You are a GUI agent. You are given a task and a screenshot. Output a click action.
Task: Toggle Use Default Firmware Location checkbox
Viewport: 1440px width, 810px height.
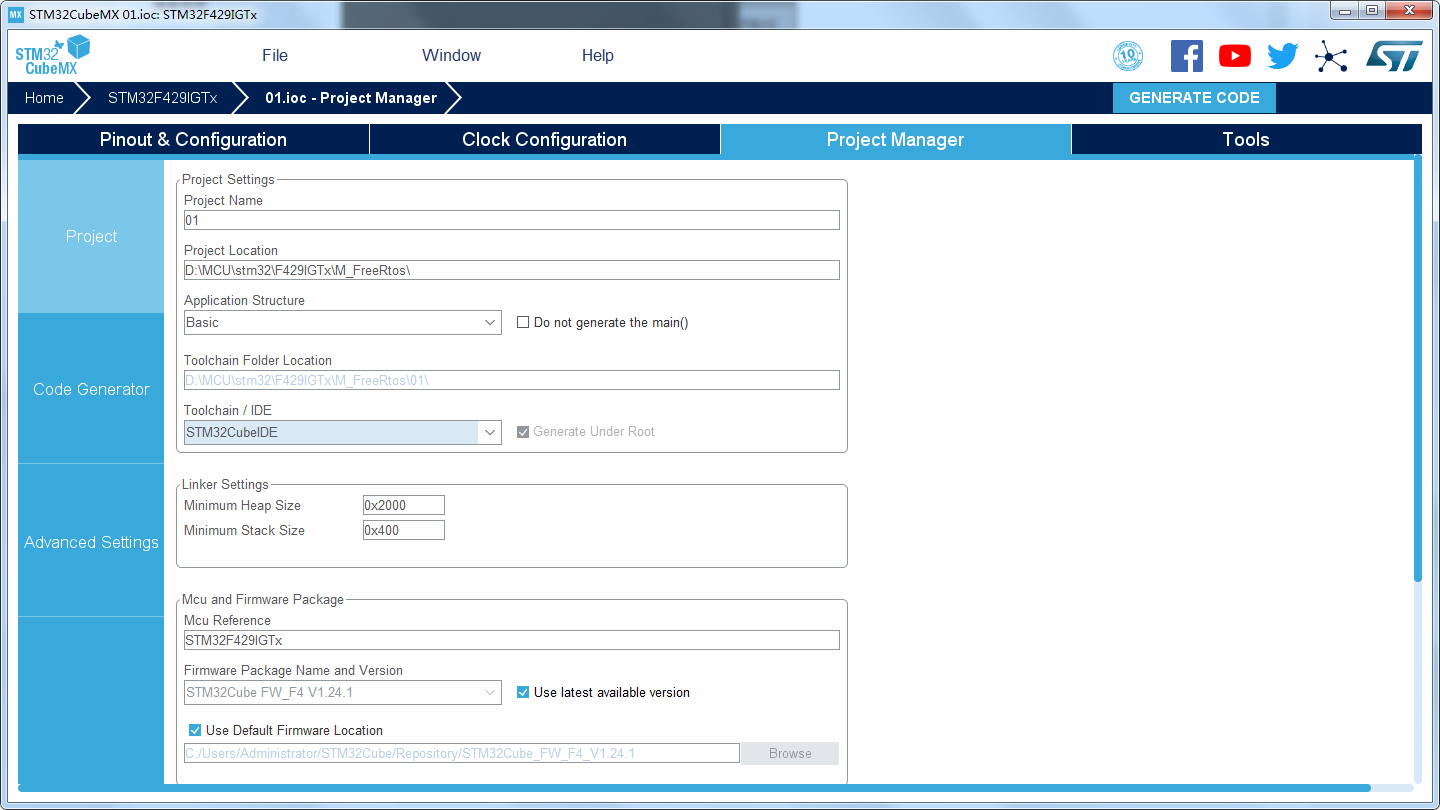pyautogui.click(x=195, y=730)
